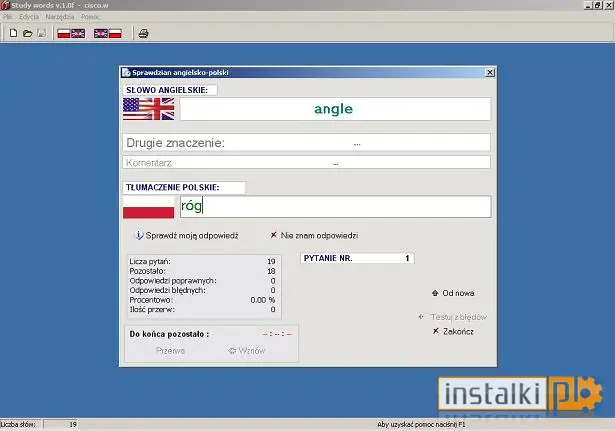The width and height of the screenshot is (615, 431).
Task: Click the Przerwa pause button
Action: tap(170, 351)
